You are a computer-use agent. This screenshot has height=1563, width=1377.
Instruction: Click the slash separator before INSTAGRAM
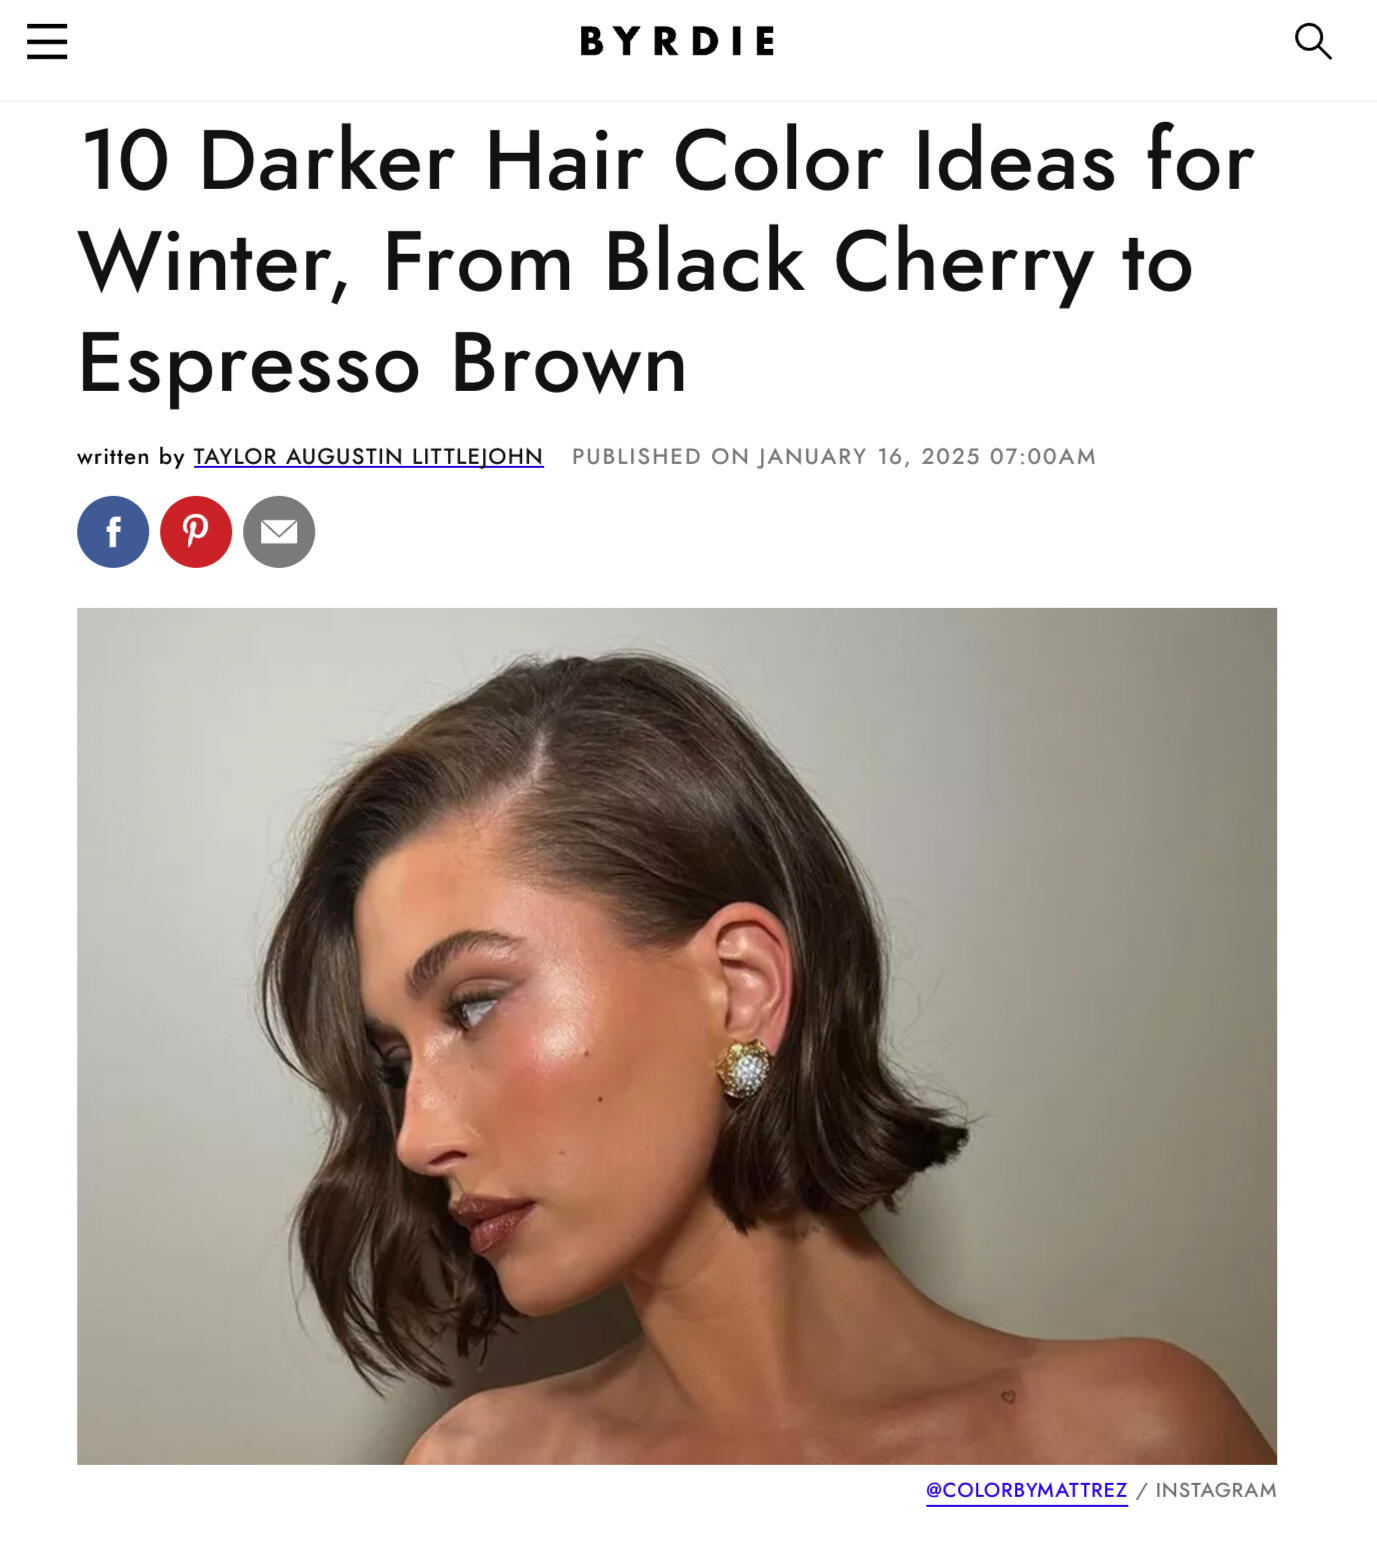coord(1141,1490)
